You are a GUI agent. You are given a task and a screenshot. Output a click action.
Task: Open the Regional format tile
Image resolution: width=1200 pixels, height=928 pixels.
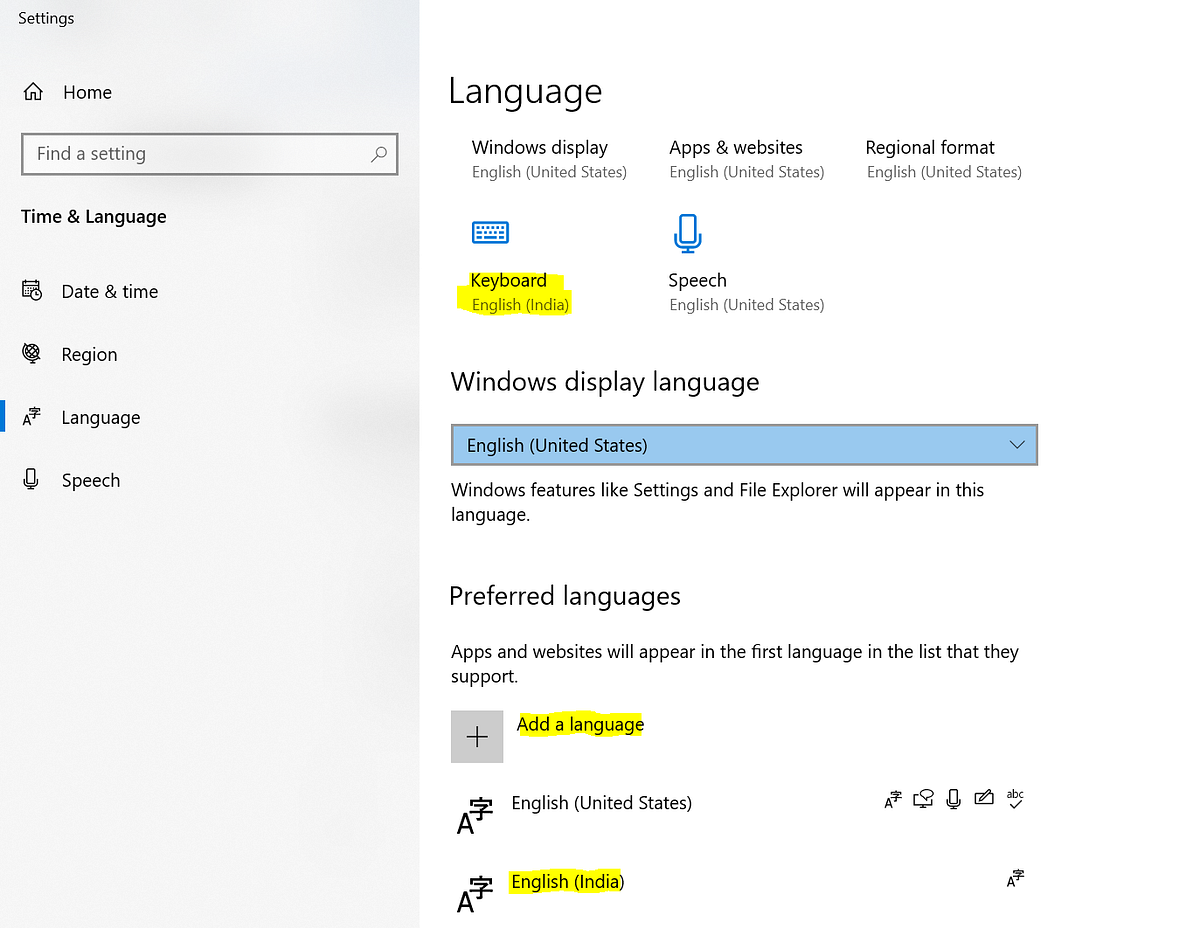(944, 159)
